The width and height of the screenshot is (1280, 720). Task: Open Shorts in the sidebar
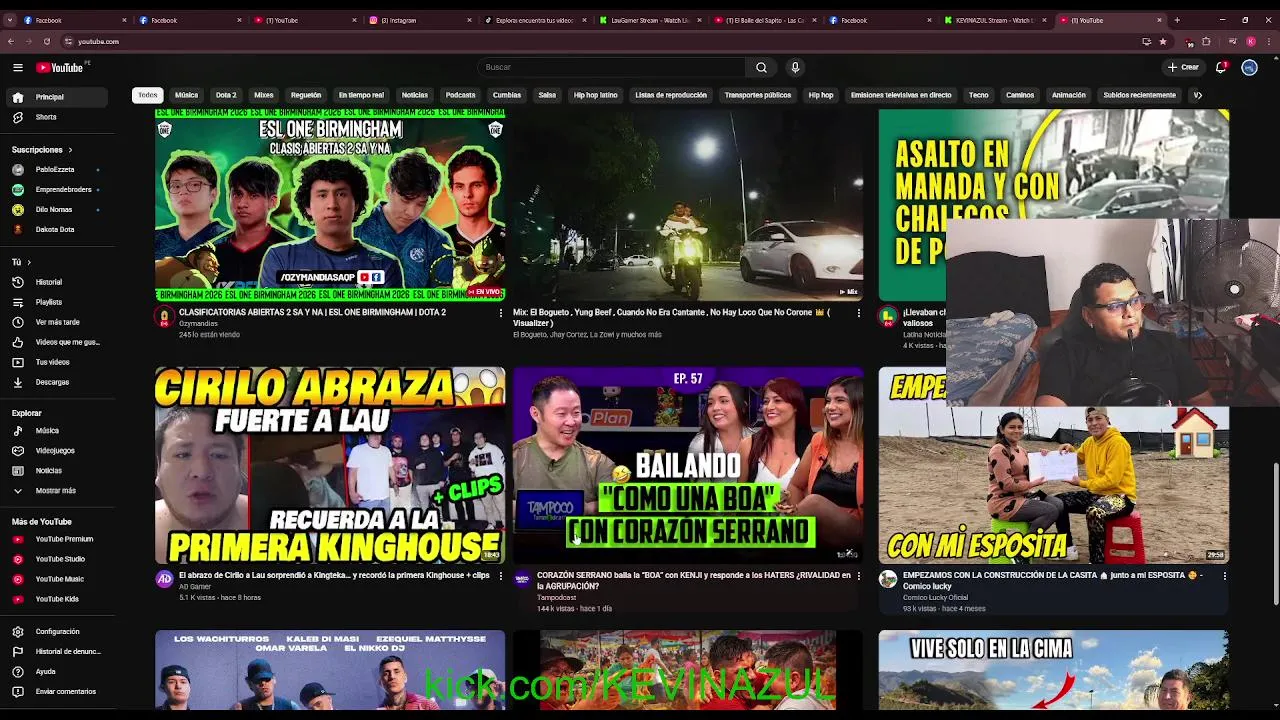point(55,117)
